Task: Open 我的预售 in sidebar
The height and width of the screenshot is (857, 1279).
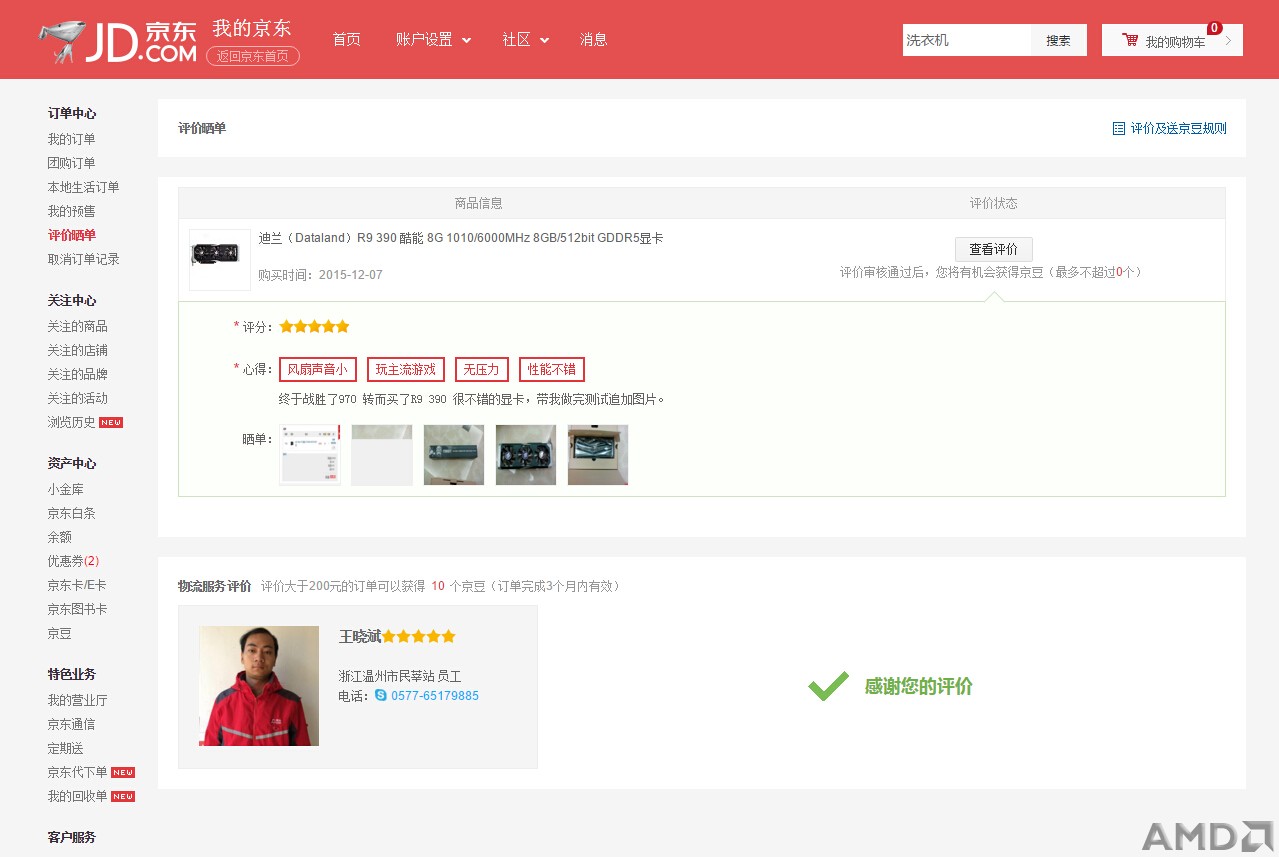Action: pos(72,211)
